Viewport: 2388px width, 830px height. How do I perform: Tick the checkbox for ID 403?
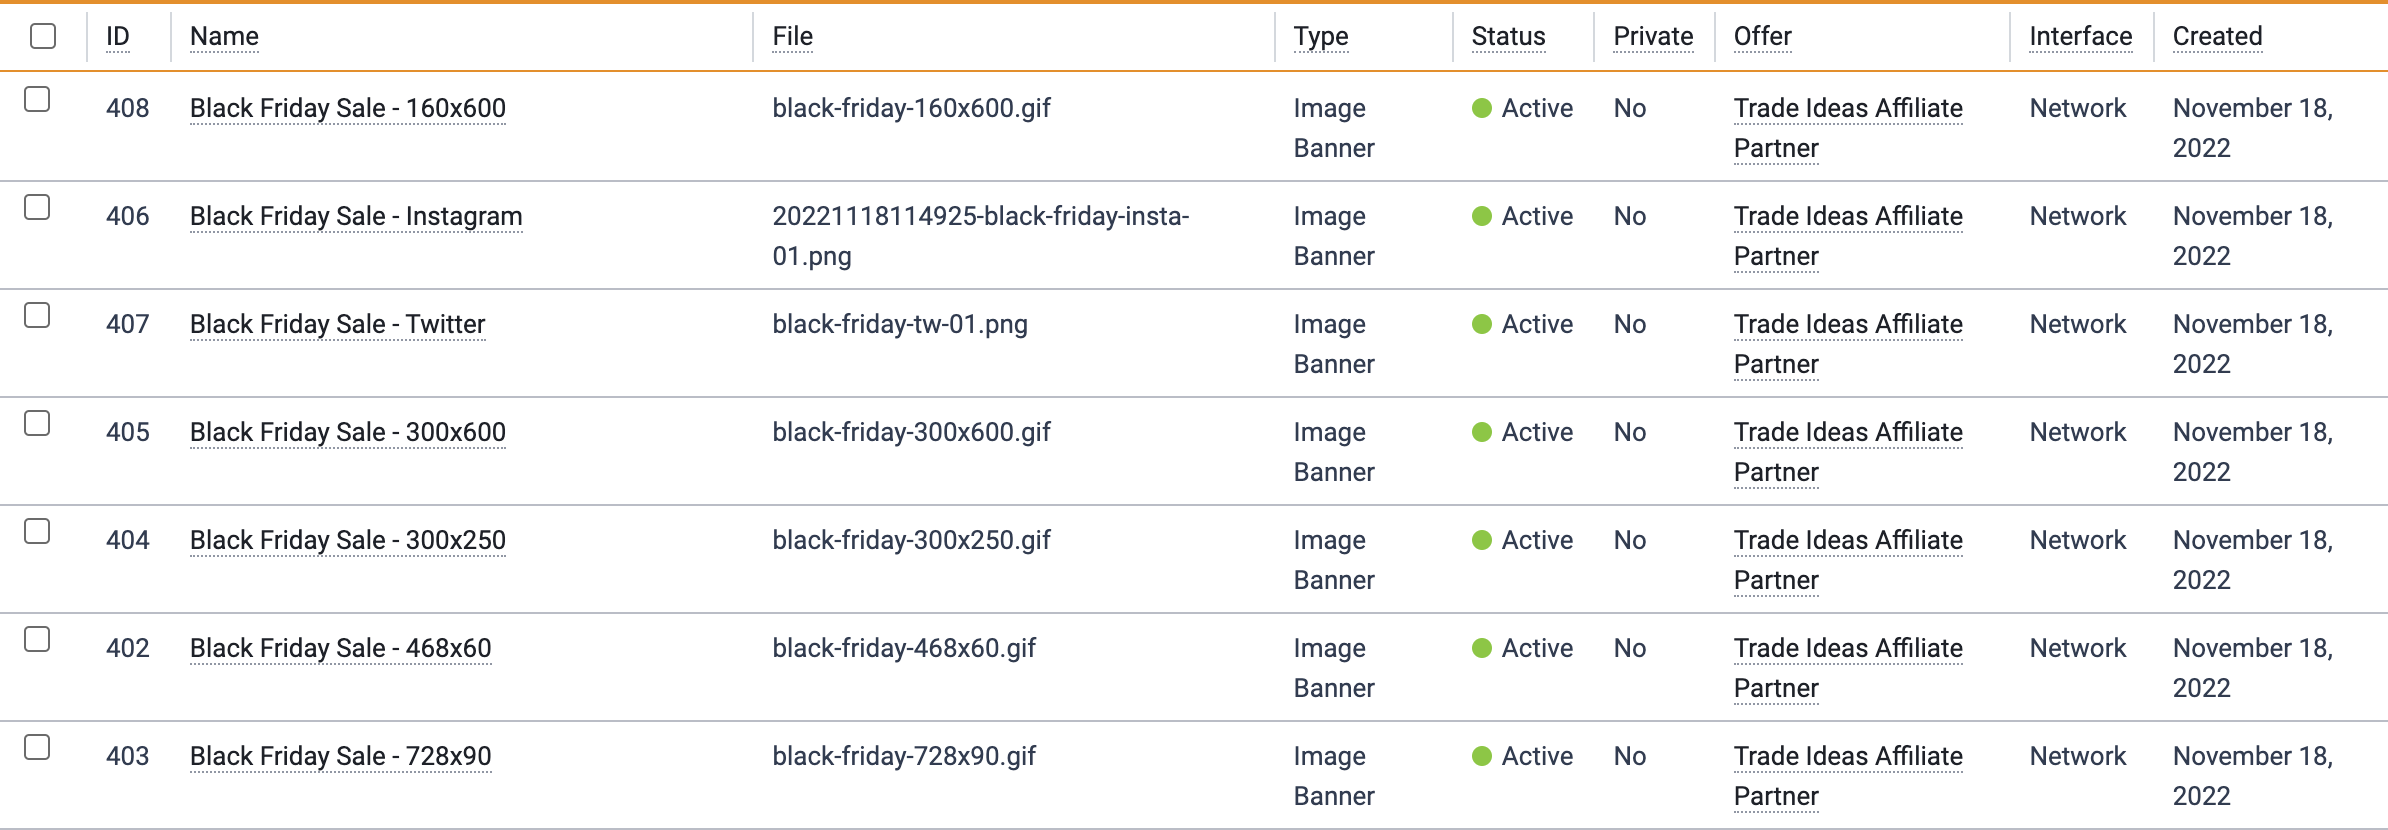pos(37,747)
